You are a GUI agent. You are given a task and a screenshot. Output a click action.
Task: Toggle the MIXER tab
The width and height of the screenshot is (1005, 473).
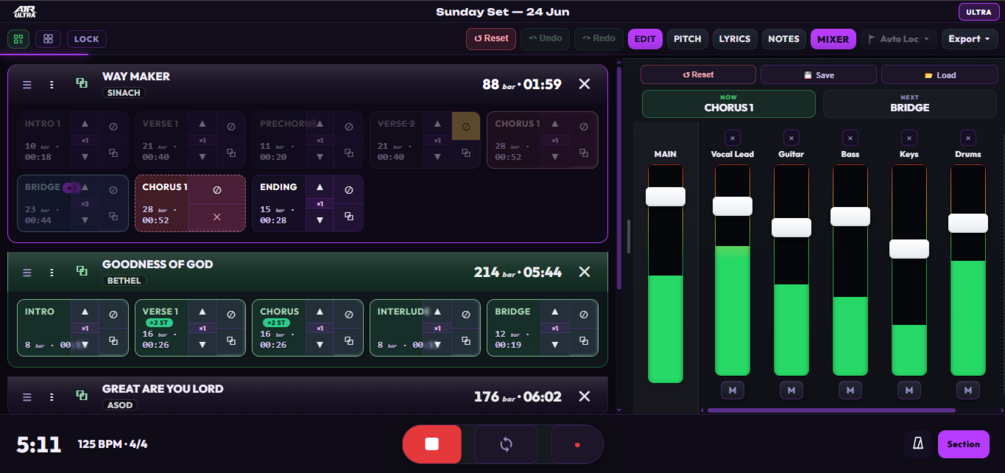[x=833, y=39]
